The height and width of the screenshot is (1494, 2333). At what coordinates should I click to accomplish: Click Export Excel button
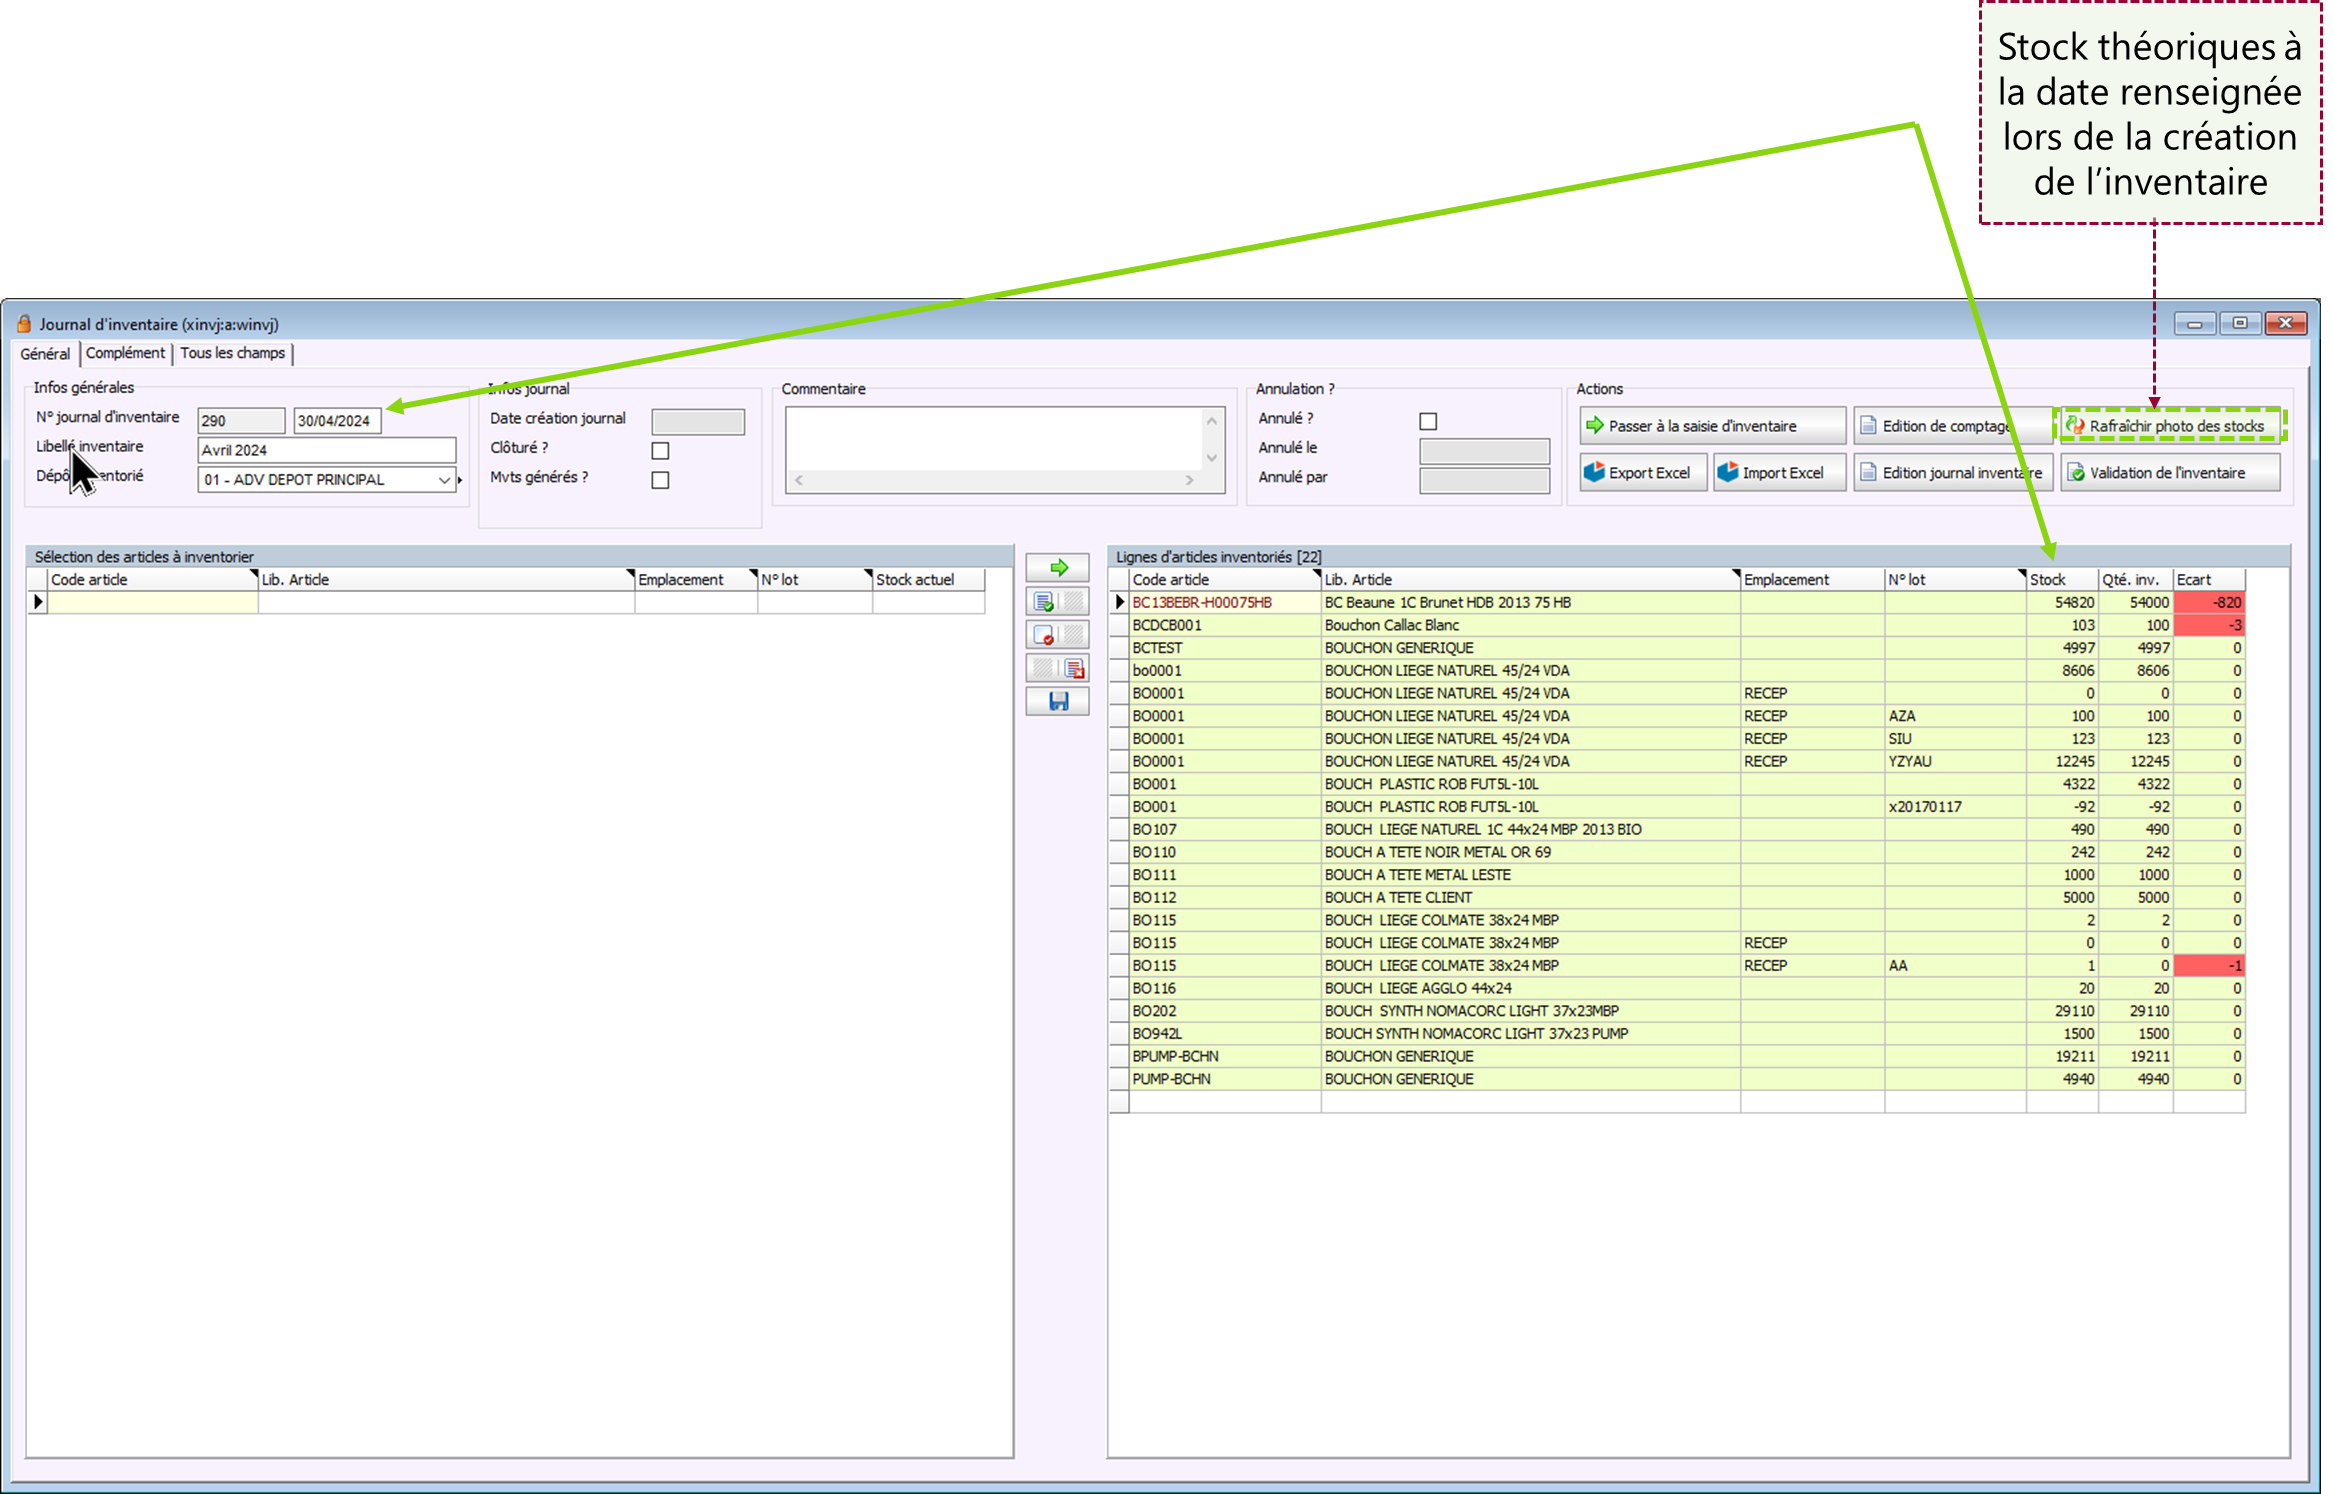[x=1643, y=473]
